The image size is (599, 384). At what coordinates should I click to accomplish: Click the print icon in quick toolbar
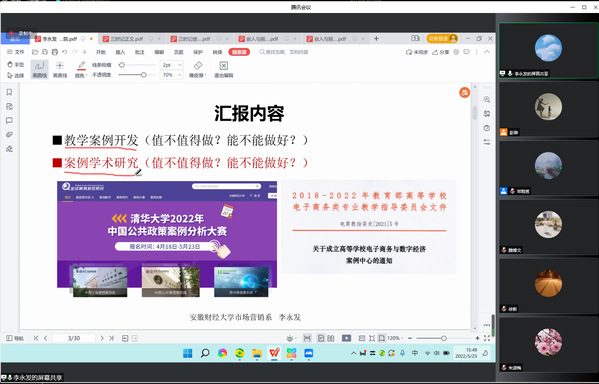(55, 52)
